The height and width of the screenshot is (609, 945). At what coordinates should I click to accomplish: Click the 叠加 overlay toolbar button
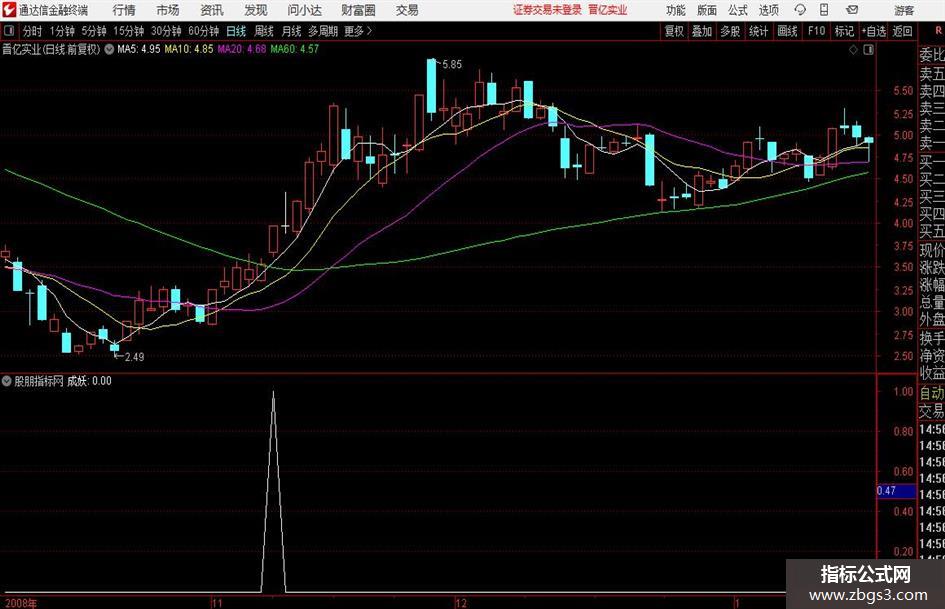tap(702, 31)
